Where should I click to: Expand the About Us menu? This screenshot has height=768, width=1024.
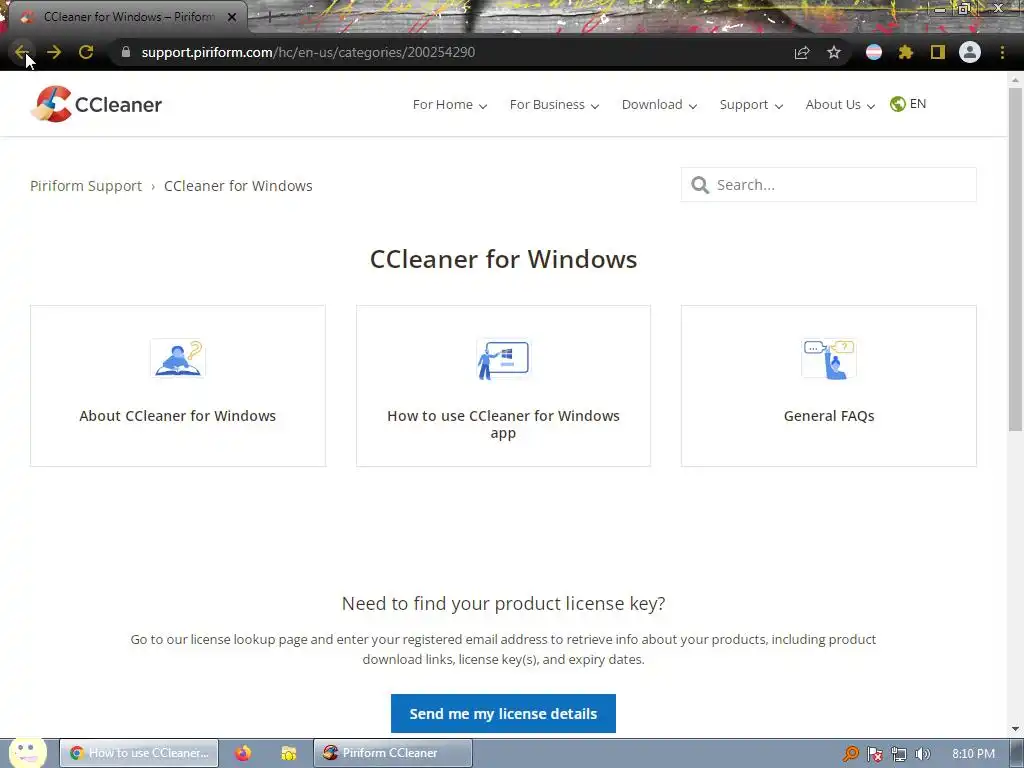840,104
